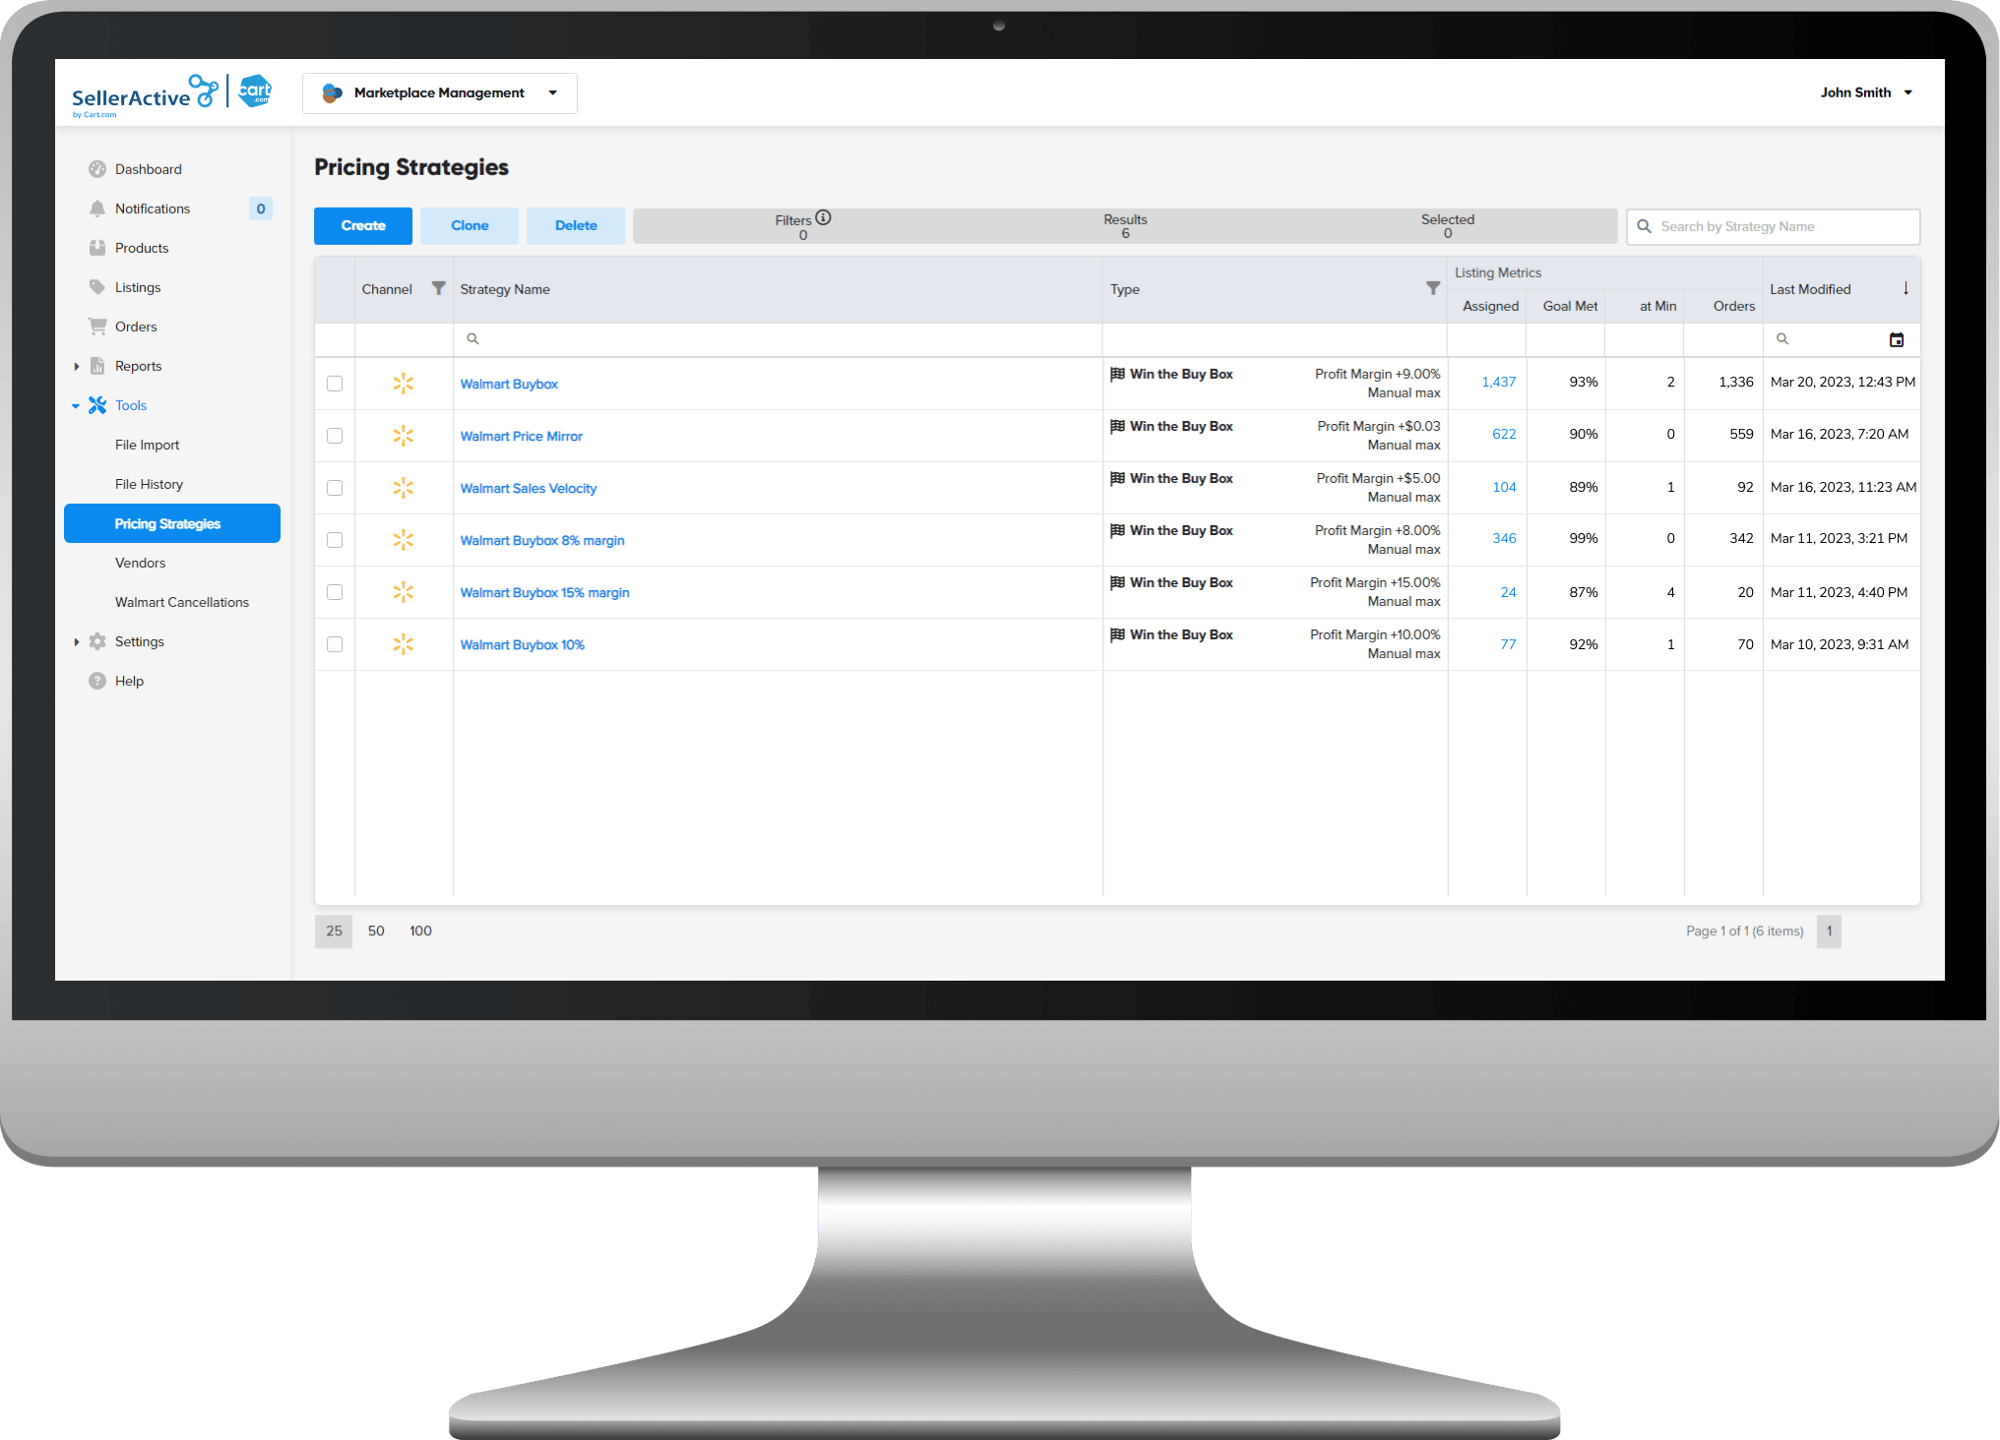
Task: Click the Products box icon
Action: point(97,248)
